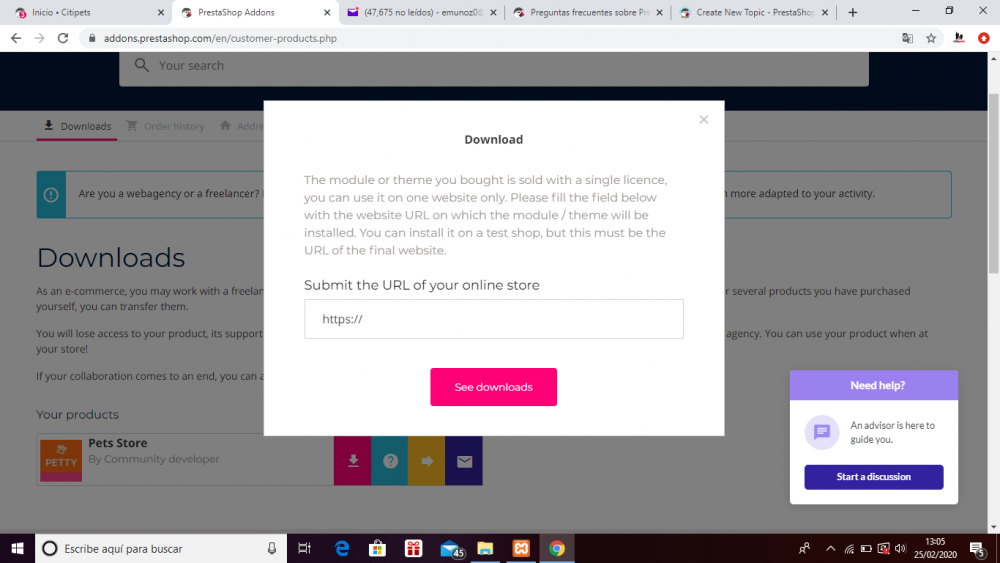Click the yellow transfer arrow icon
This screenshot has width=1000, height=563.
click(427, 461)
